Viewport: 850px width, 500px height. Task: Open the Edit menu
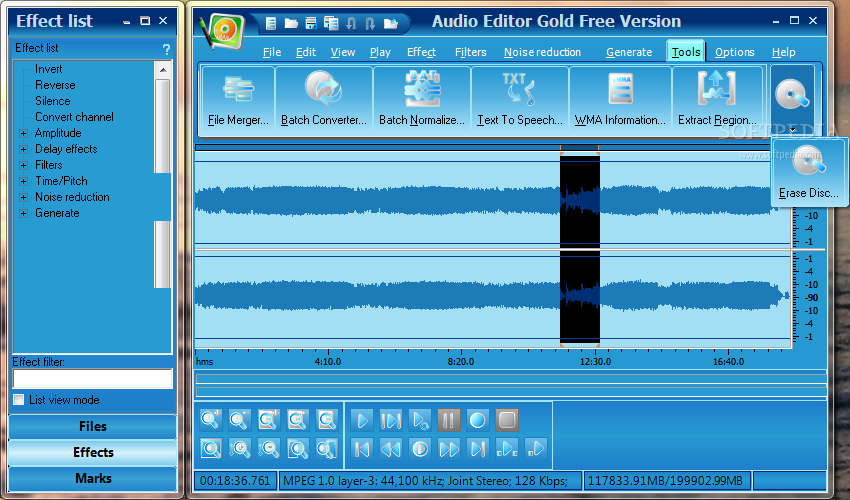point(306,52)
